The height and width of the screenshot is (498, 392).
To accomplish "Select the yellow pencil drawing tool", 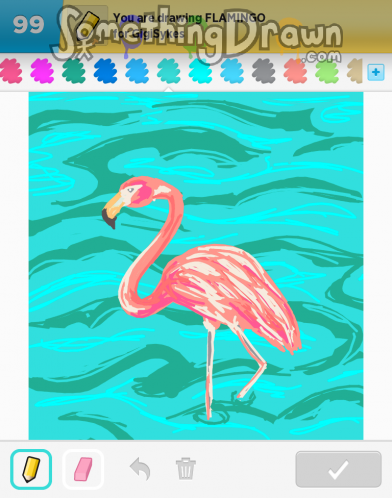I will click(x=31, y=469).
